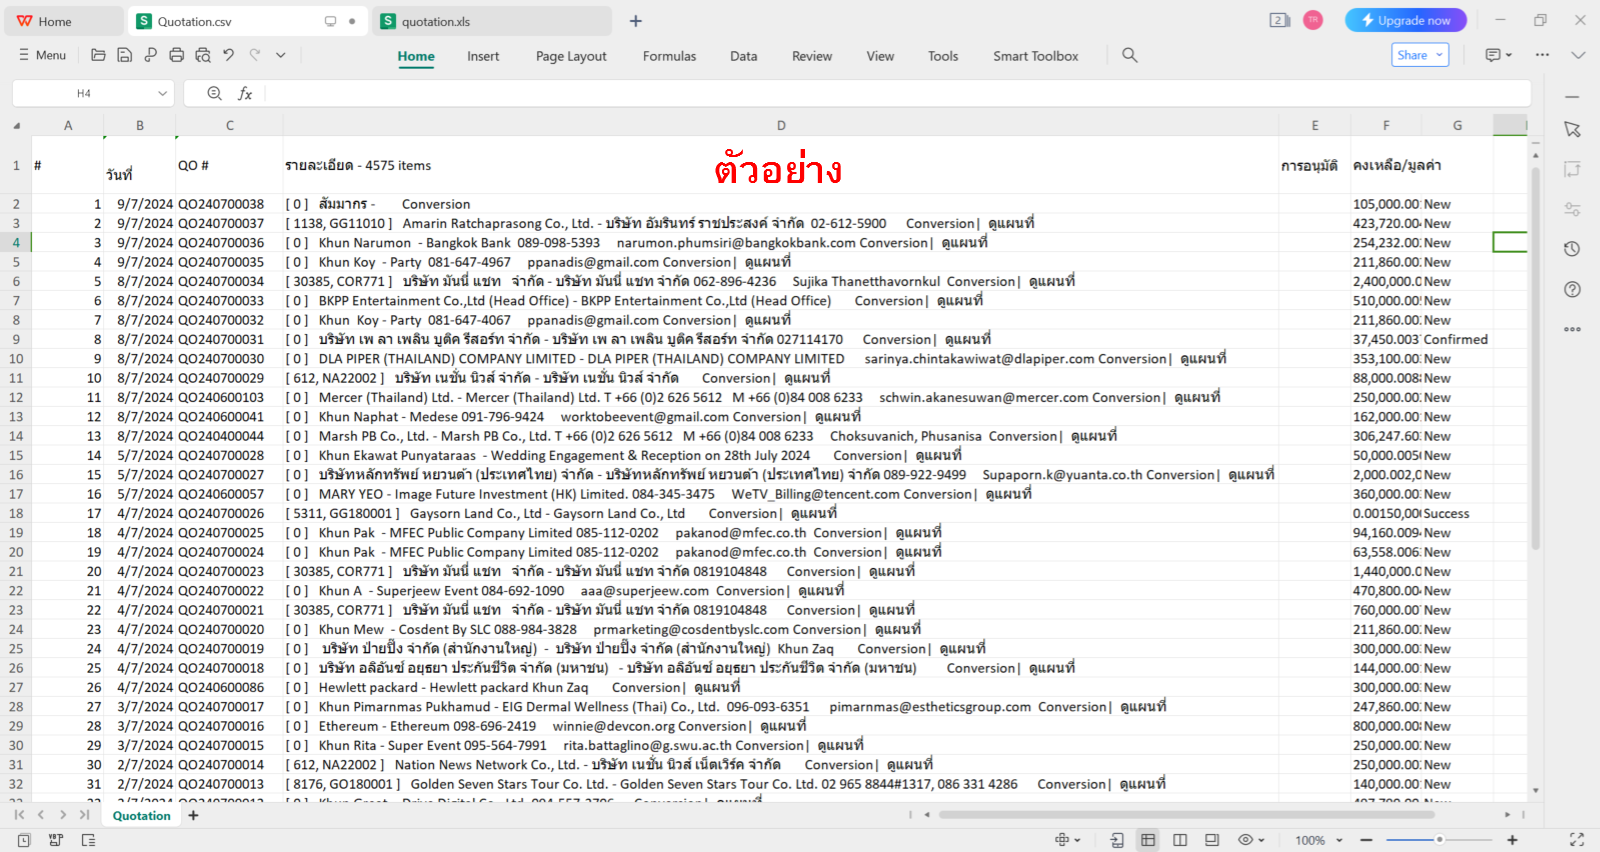Open the Data ribbon tab

tap(743, 56)
